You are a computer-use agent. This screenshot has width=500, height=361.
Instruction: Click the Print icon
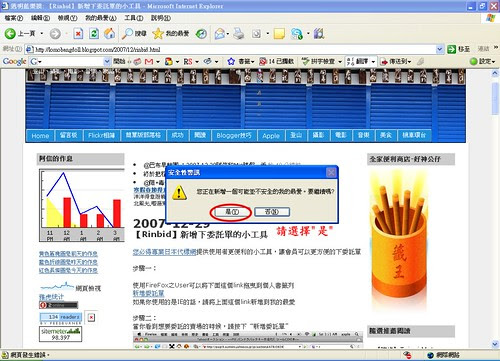238,33
